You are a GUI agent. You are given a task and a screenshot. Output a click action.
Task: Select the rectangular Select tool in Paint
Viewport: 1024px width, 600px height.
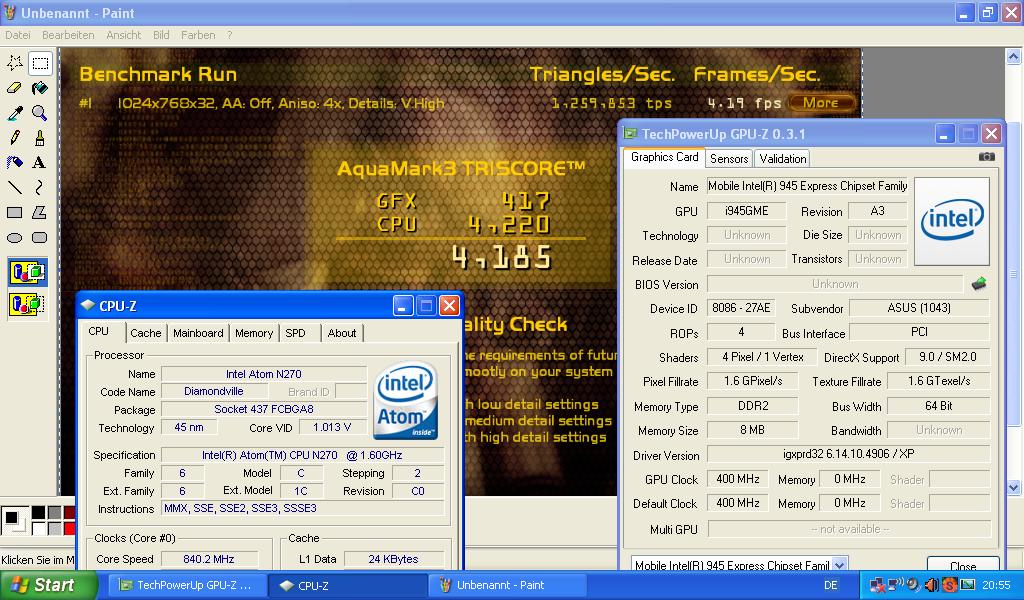[x=40, y=63]
